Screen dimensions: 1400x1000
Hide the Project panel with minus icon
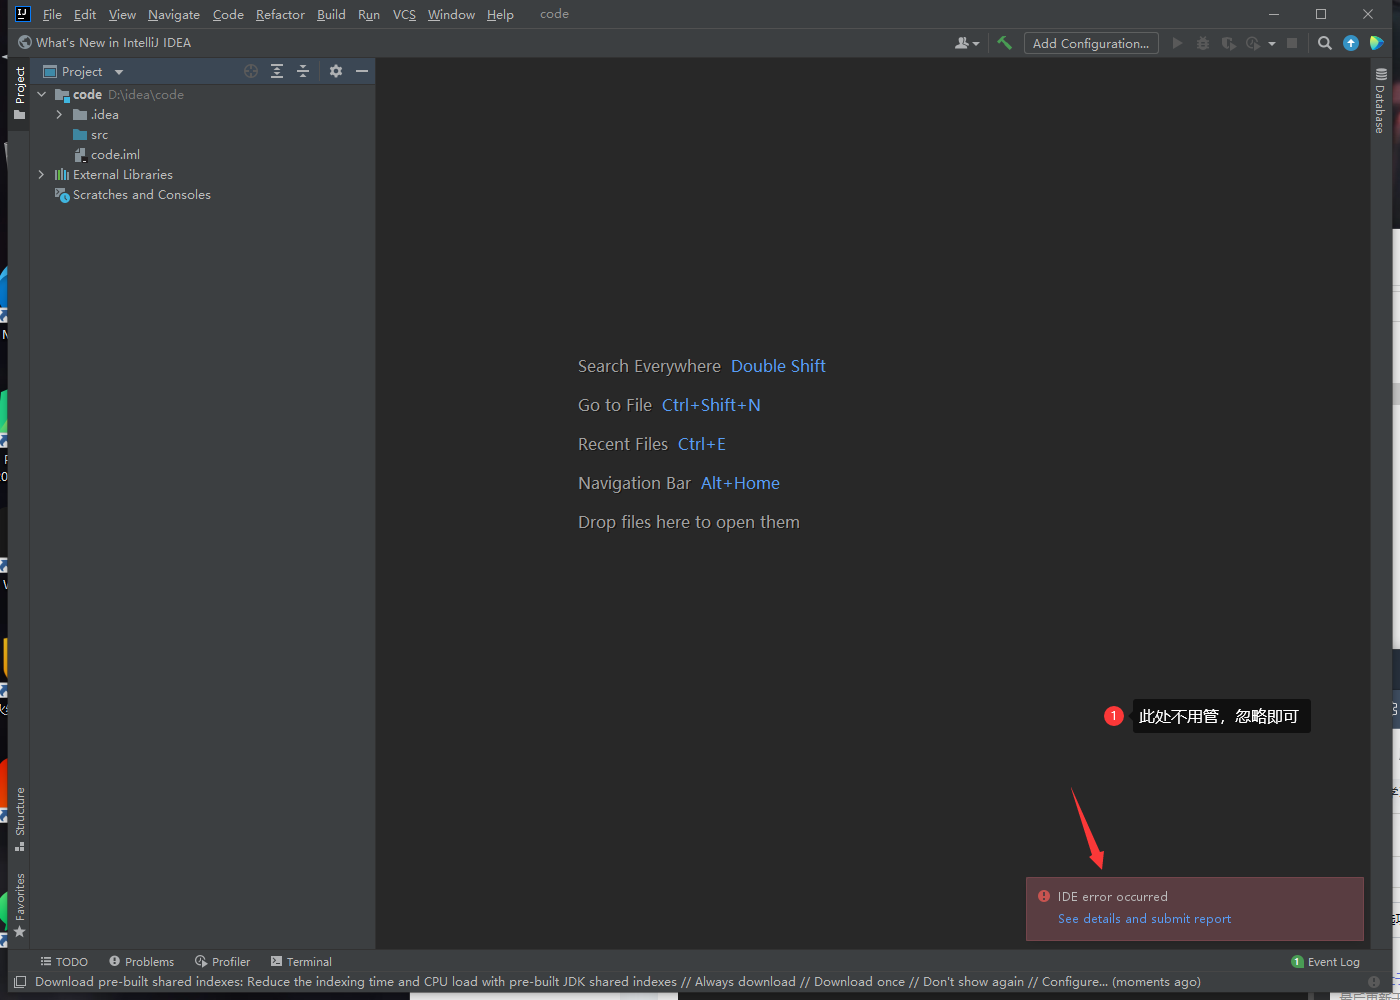[362, 71]
